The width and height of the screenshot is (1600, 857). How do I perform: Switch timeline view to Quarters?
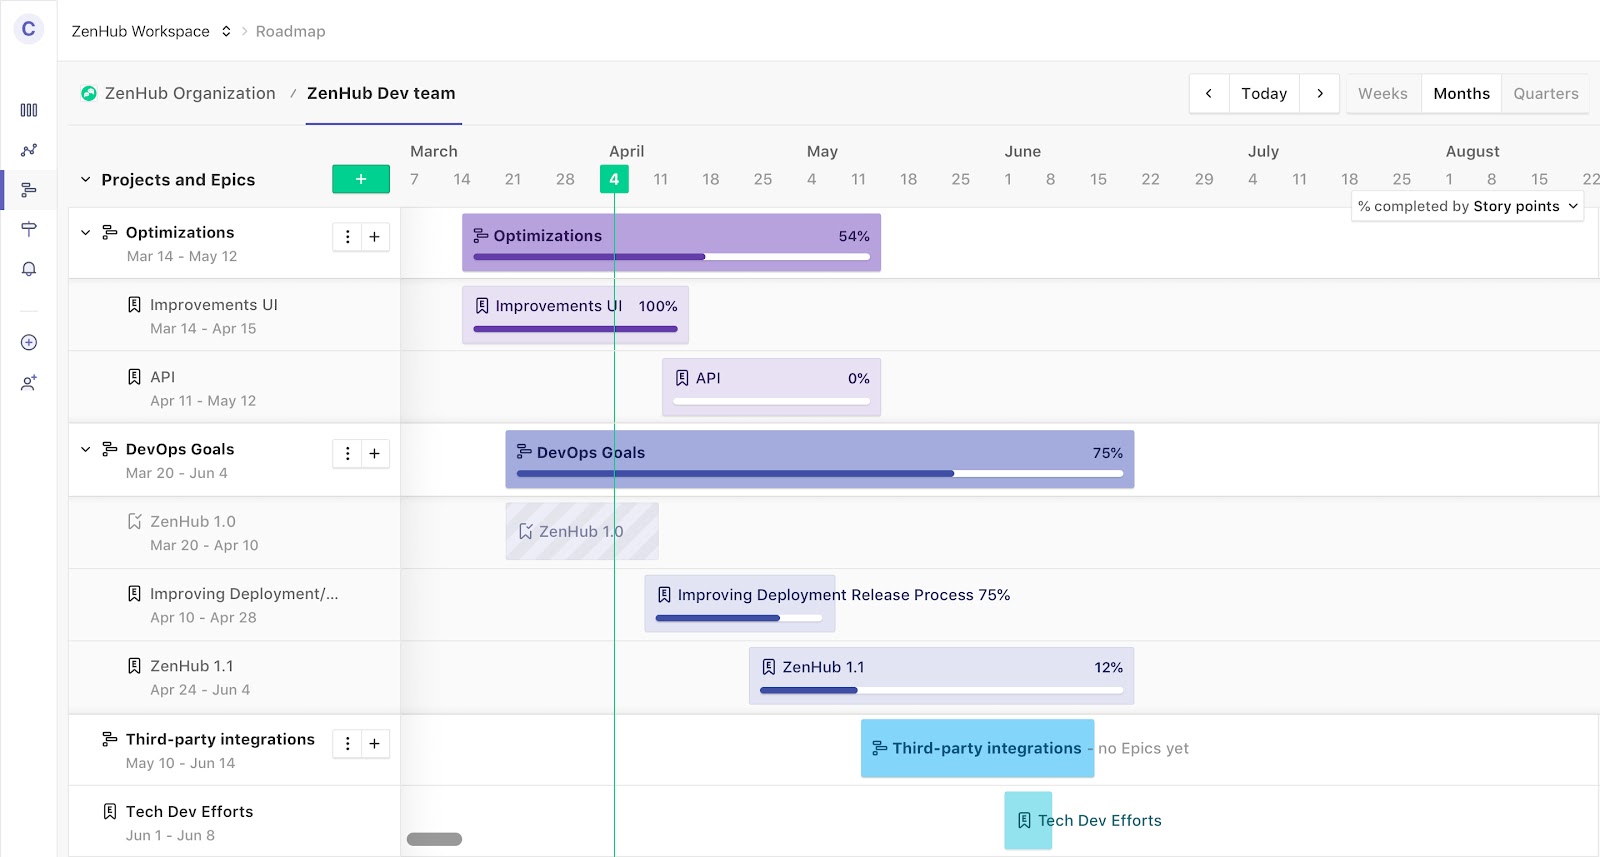[1545, 93]
